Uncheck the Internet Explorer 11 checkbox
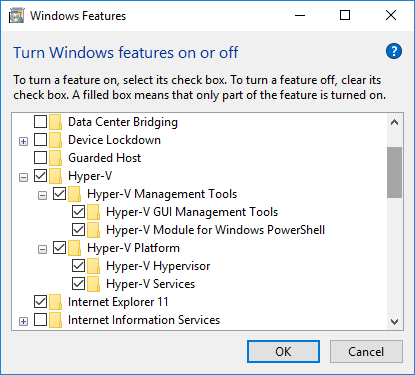The image size is (415, 375). pyautogui.click(x=40, y=302)
